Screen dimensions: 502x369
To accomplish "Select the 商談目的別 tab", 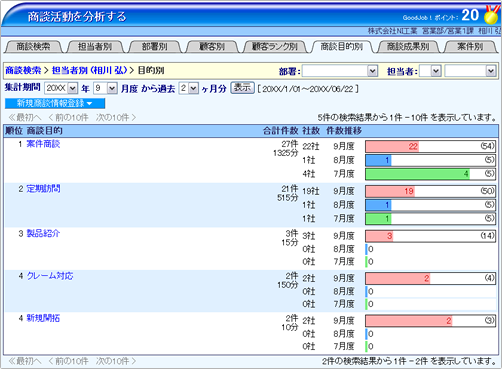I will pyautogui.click(x=341, y=47).
